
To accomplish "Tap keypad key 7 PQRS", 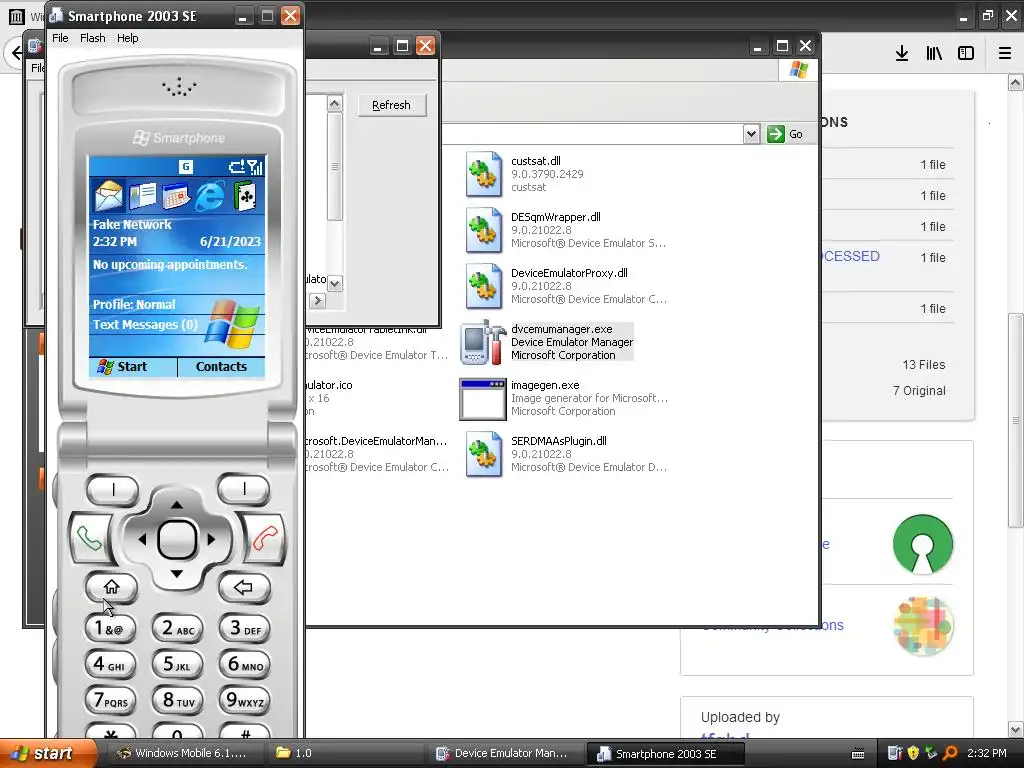I will pyautogui.click(x=110, y=701).
